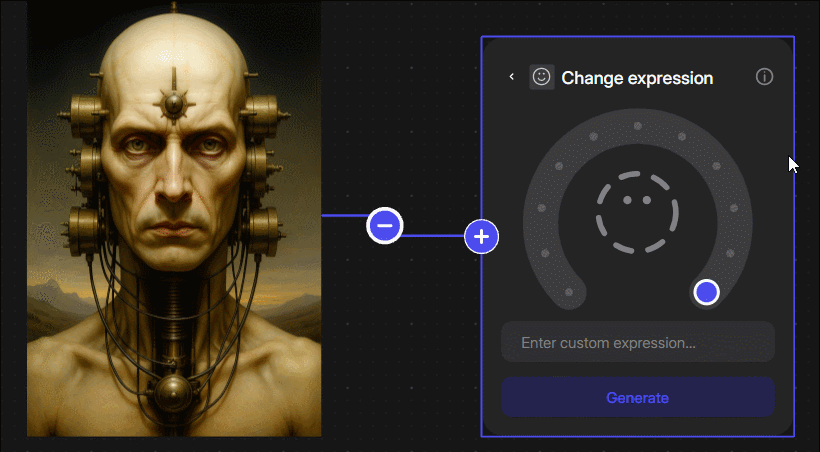The width and height of the screenshot is (820, 452).
Task: Select the third dial dot above blue handle
Action: click(716, 166)
